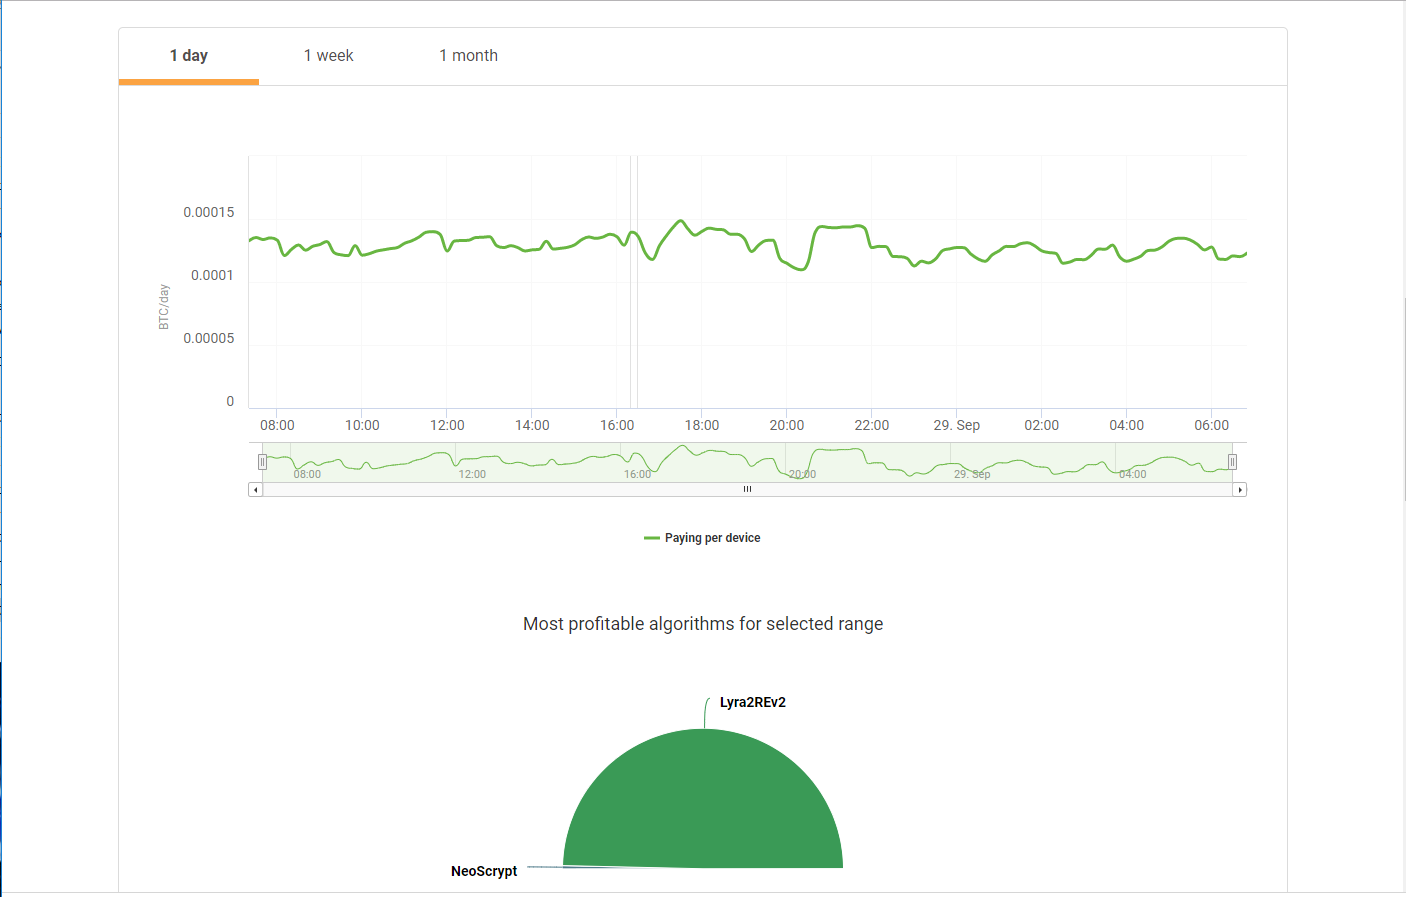The width and height of the screenshot is (1406, 897).
Task: Toggle the Paying per device legend label
Action: 712,538
